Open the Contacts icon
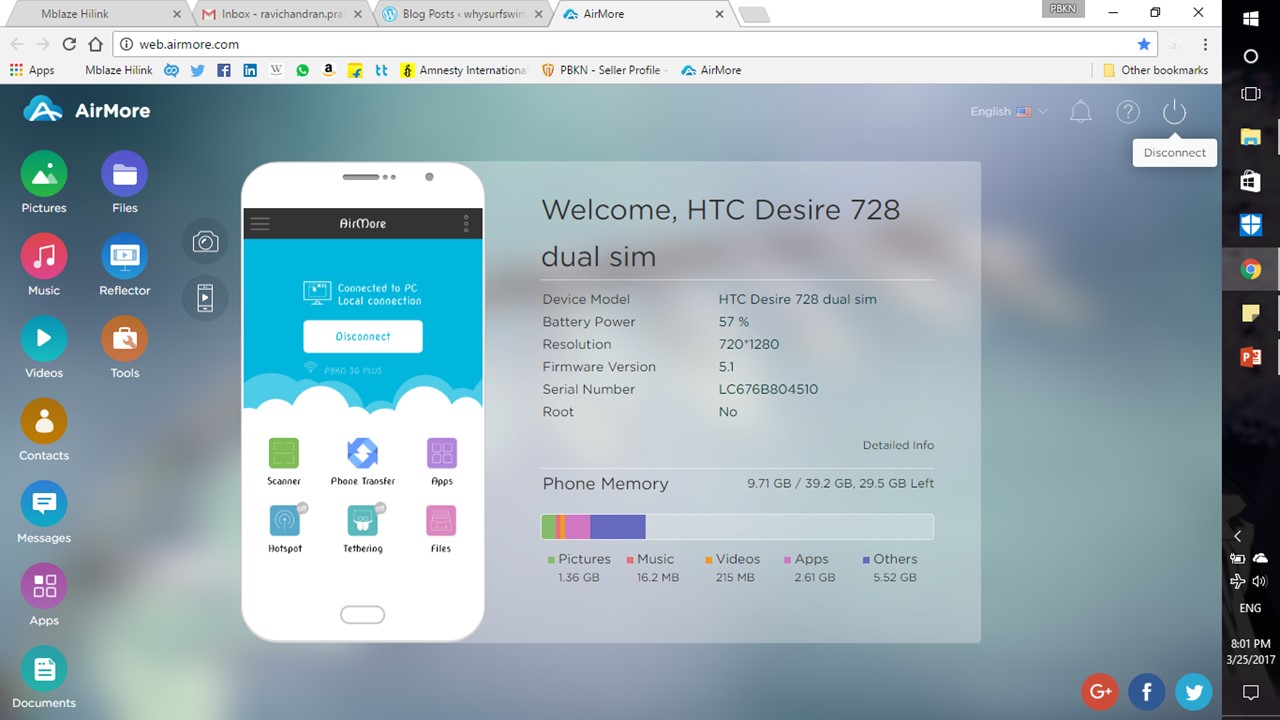The width and height of the screenshot is (1280, 720). coord(44,422)
